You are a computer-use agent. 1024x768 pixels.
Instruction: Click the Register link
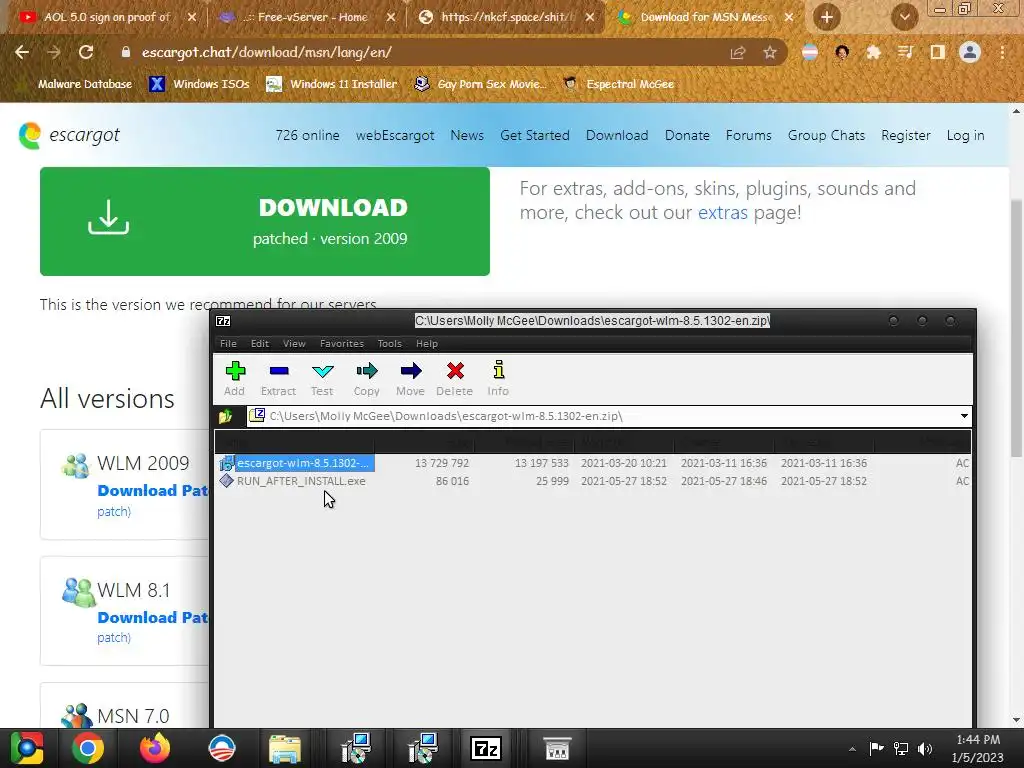[x=906, y=135]
